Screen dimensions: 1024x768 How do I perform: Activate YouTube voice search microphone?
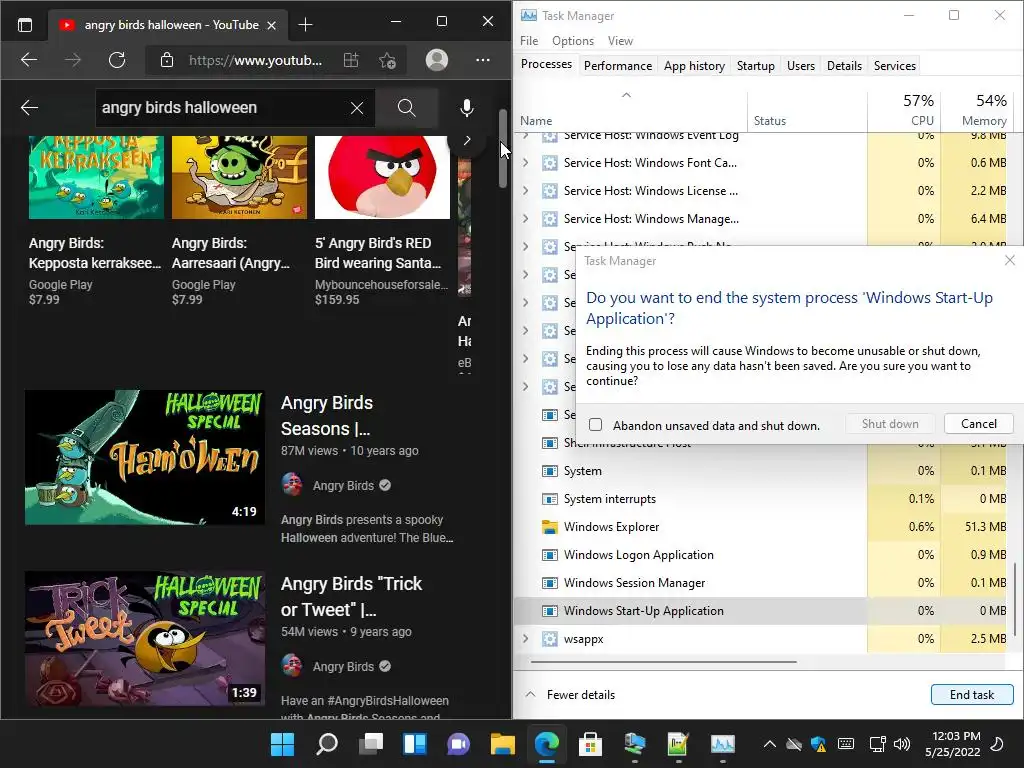tap(466, 108)
